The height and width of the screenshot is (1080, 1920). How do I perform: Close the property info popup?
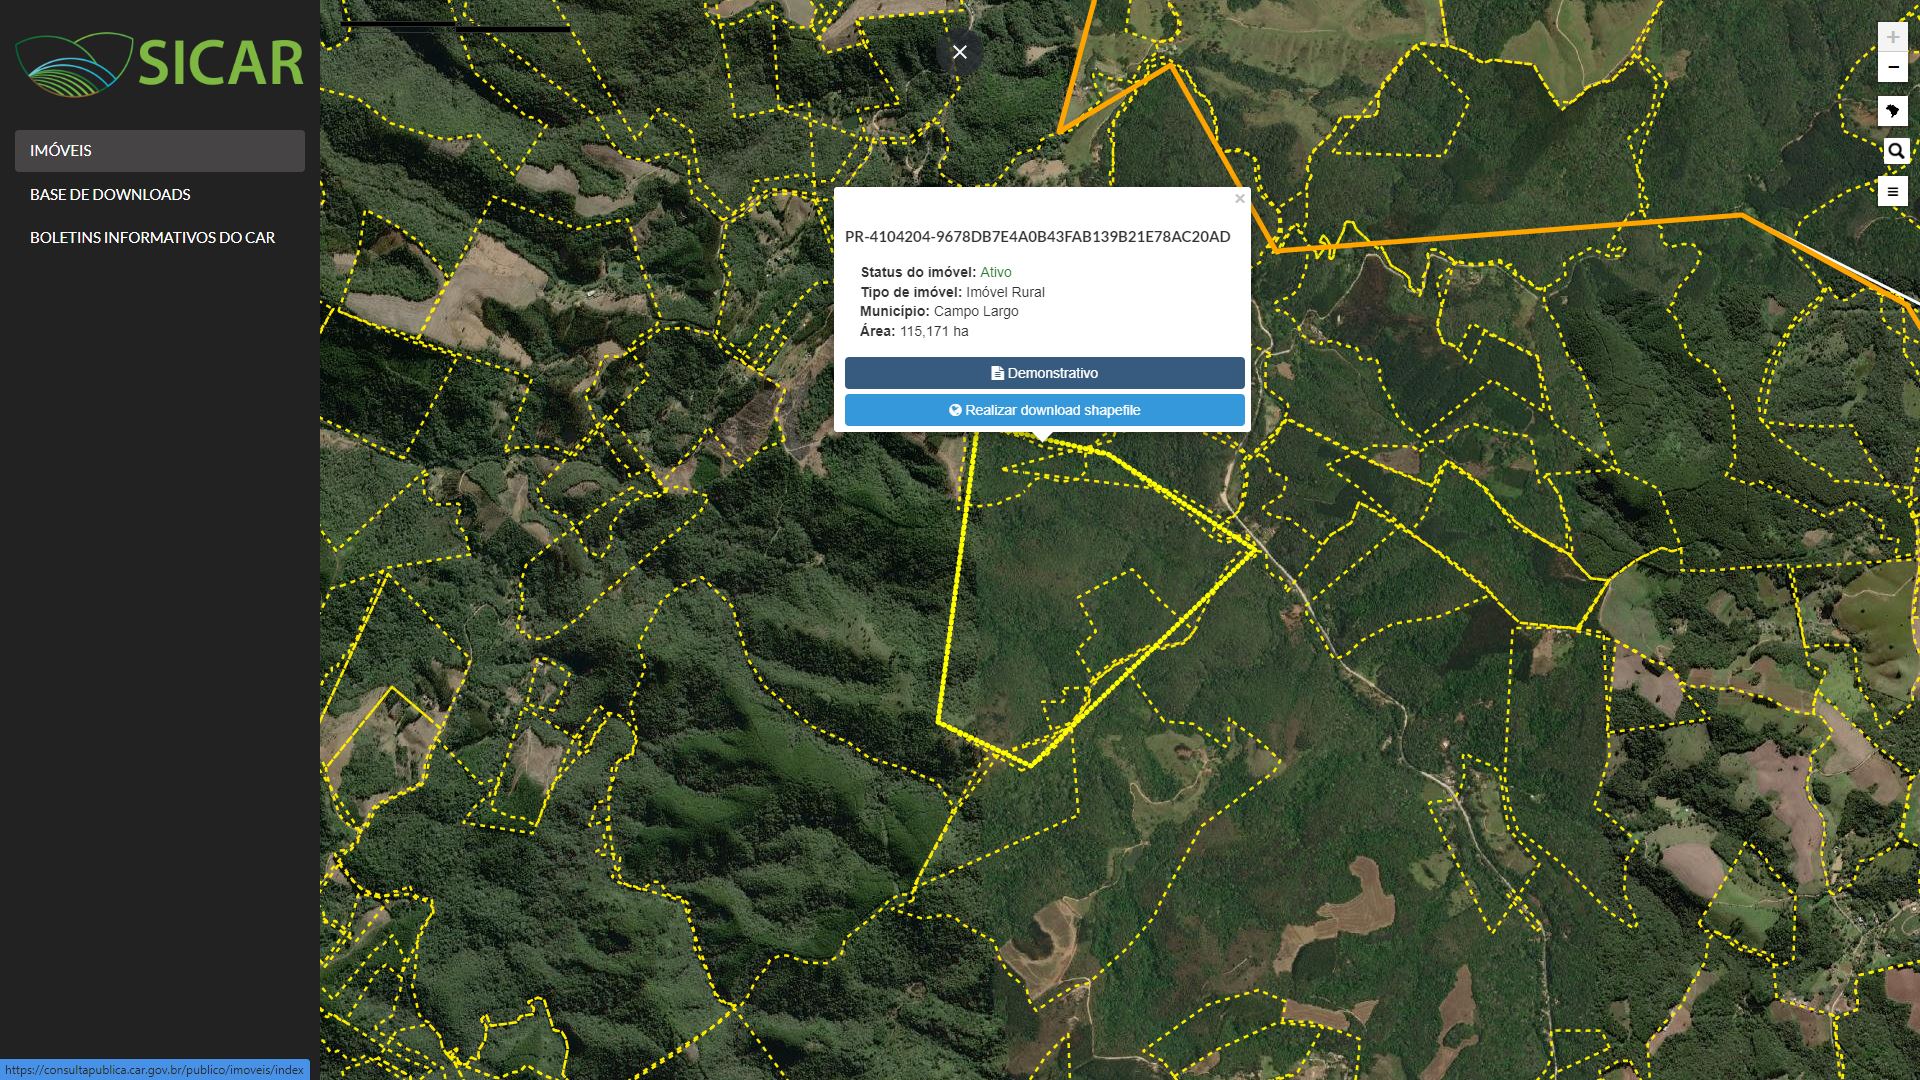(x=1239, y=198)
